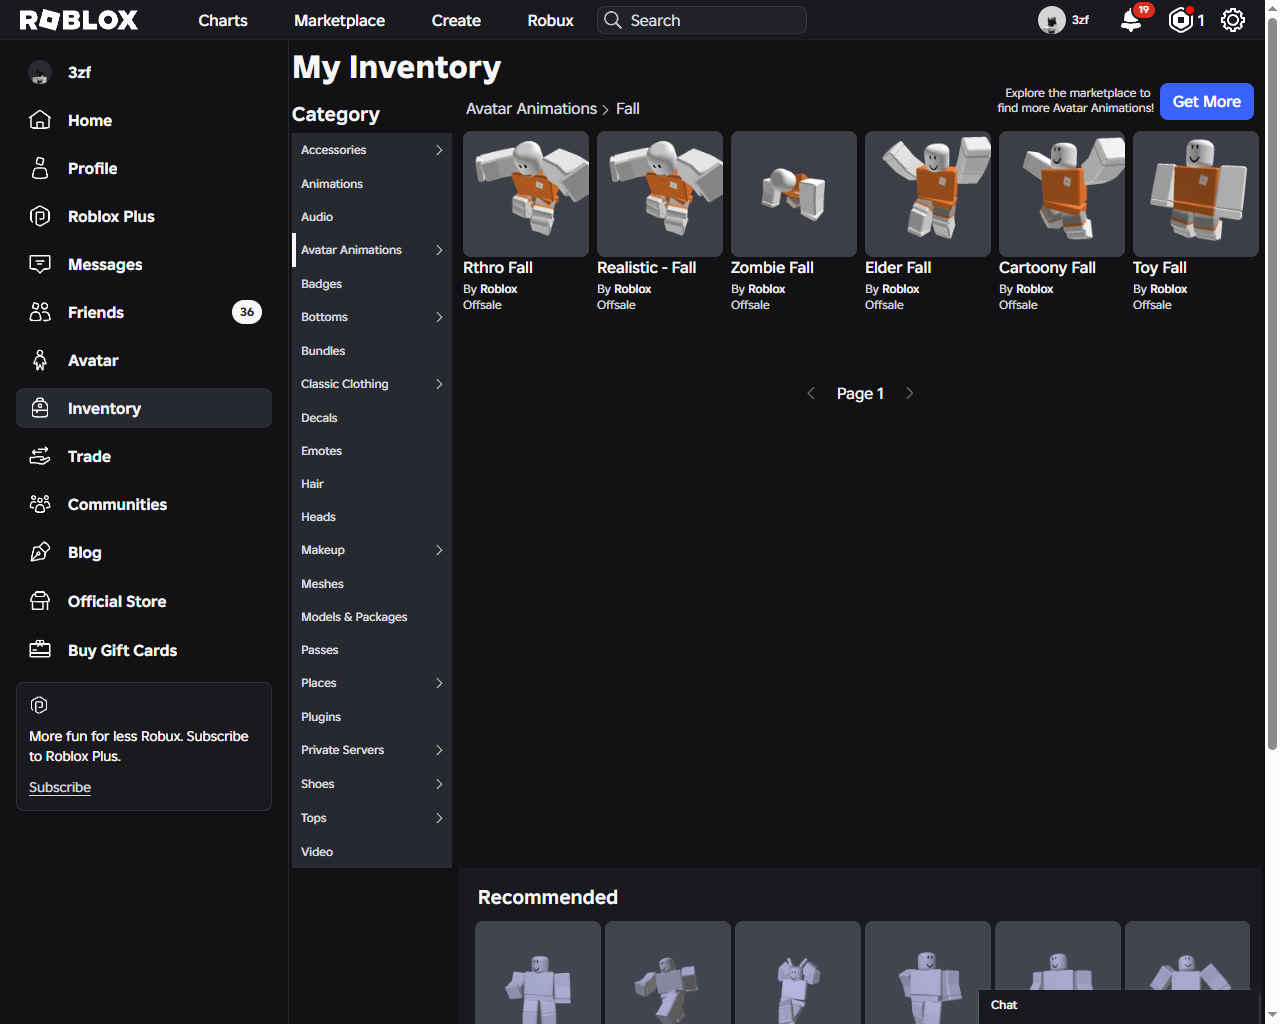Screen dimensions: 1280x1024
Task: Open the Robux balance icon
Action: coord(1181,20)
